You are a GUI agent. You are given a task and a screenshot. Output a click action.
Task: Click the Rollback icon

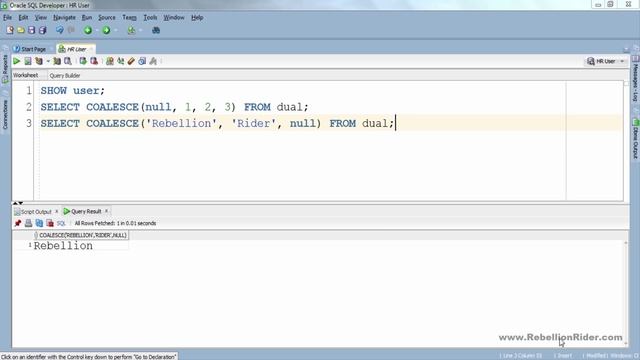point(94,61)
